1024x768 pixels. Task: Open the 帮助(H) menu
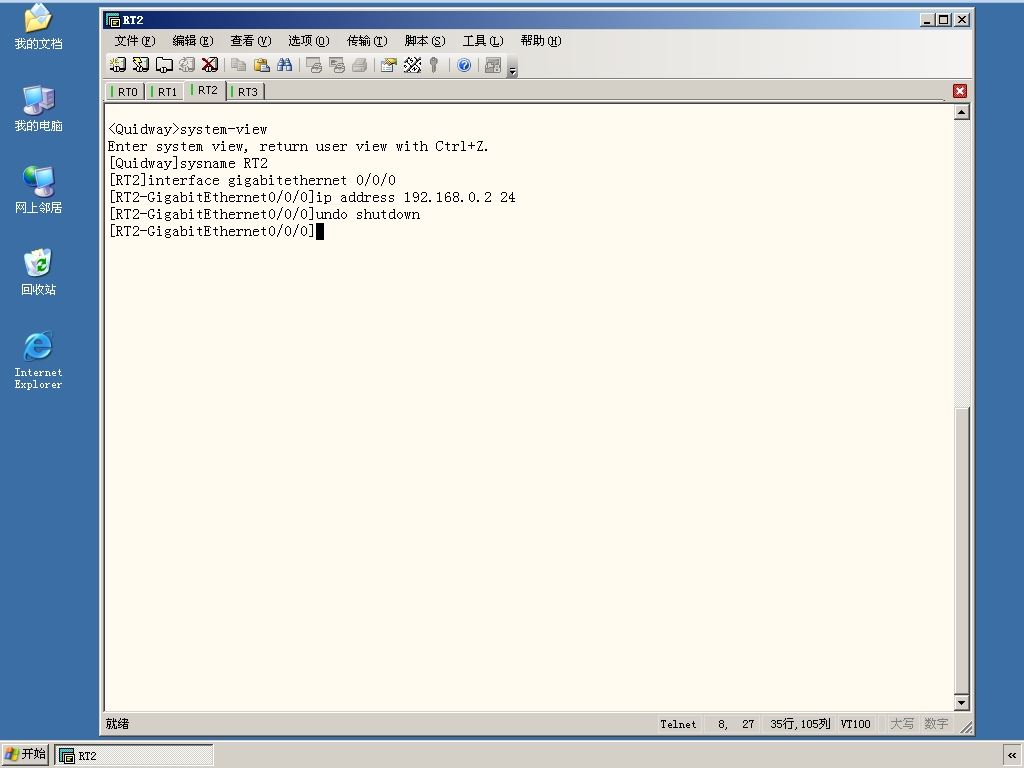[541, 40]
